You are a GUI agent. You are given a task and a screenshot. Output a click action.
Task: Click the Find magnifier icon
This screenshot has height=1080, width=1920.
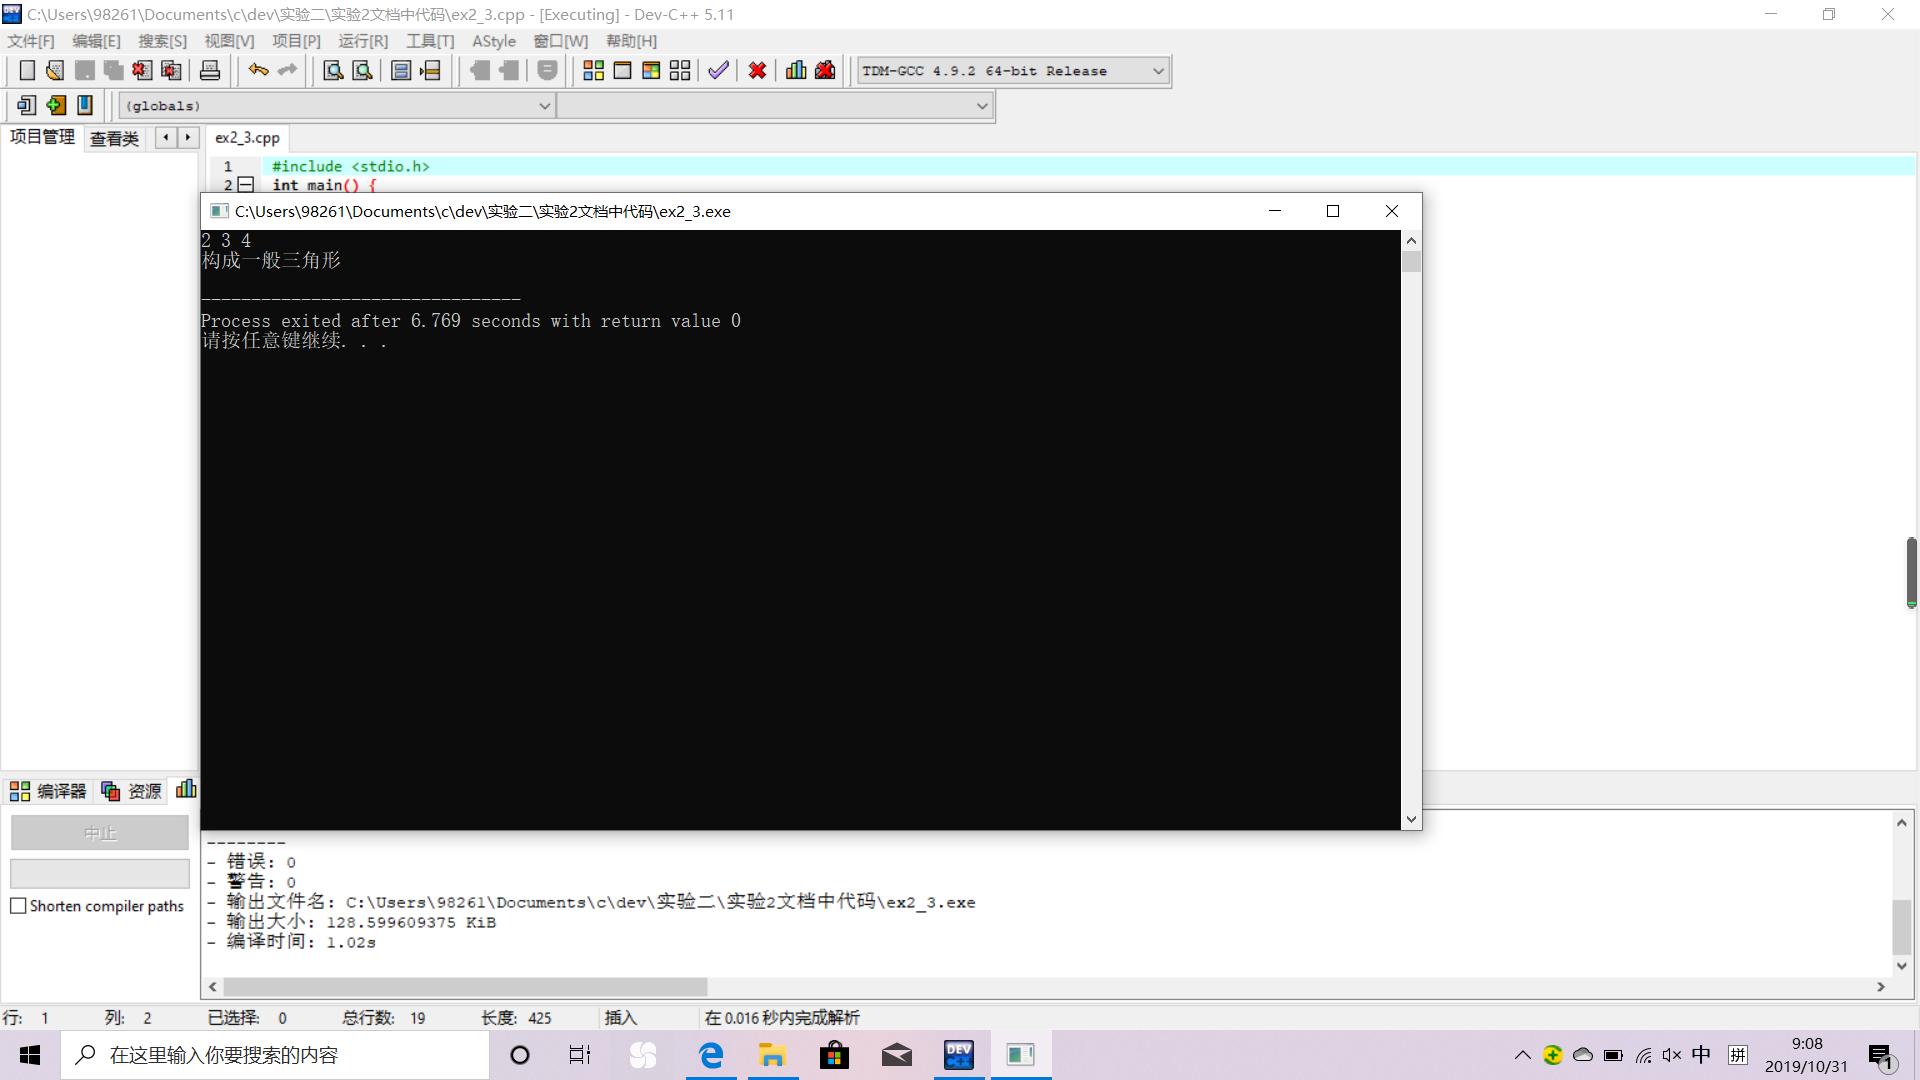tap(333, 71)
